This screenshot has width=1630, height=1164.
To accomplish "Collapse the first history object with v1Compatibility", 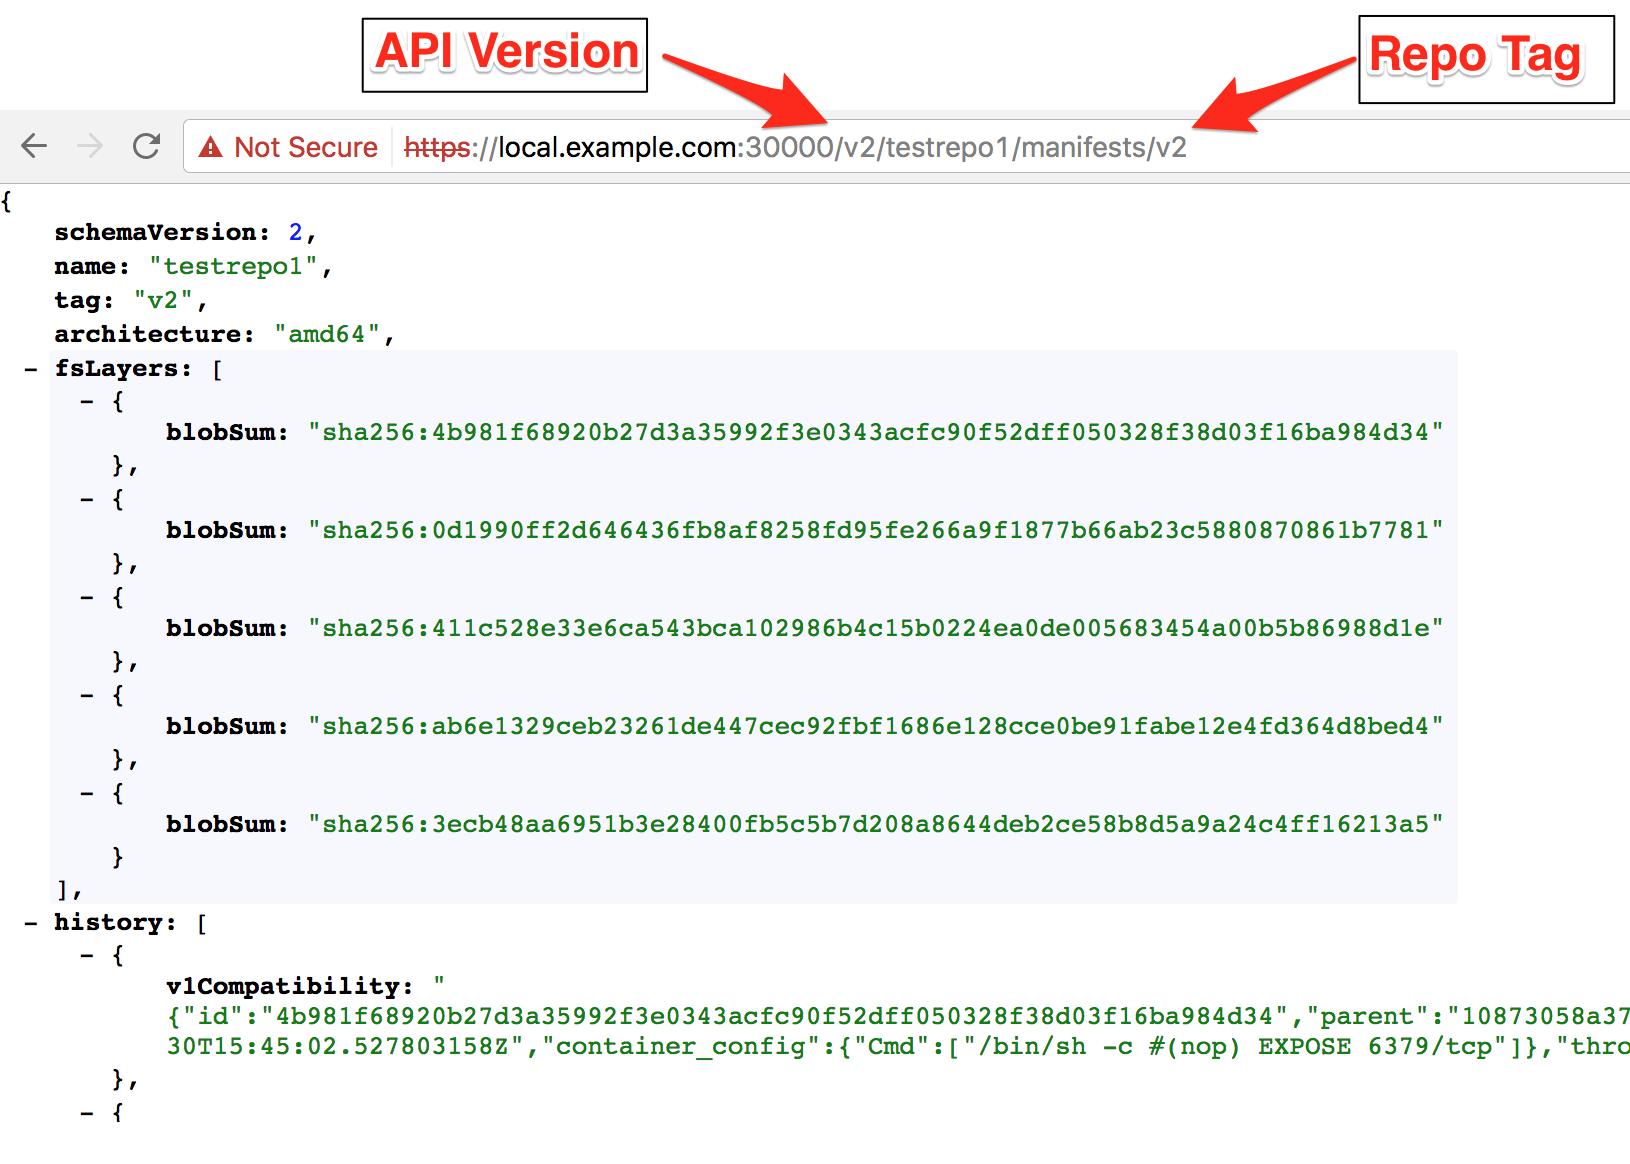I will click(x=87, y=956).
